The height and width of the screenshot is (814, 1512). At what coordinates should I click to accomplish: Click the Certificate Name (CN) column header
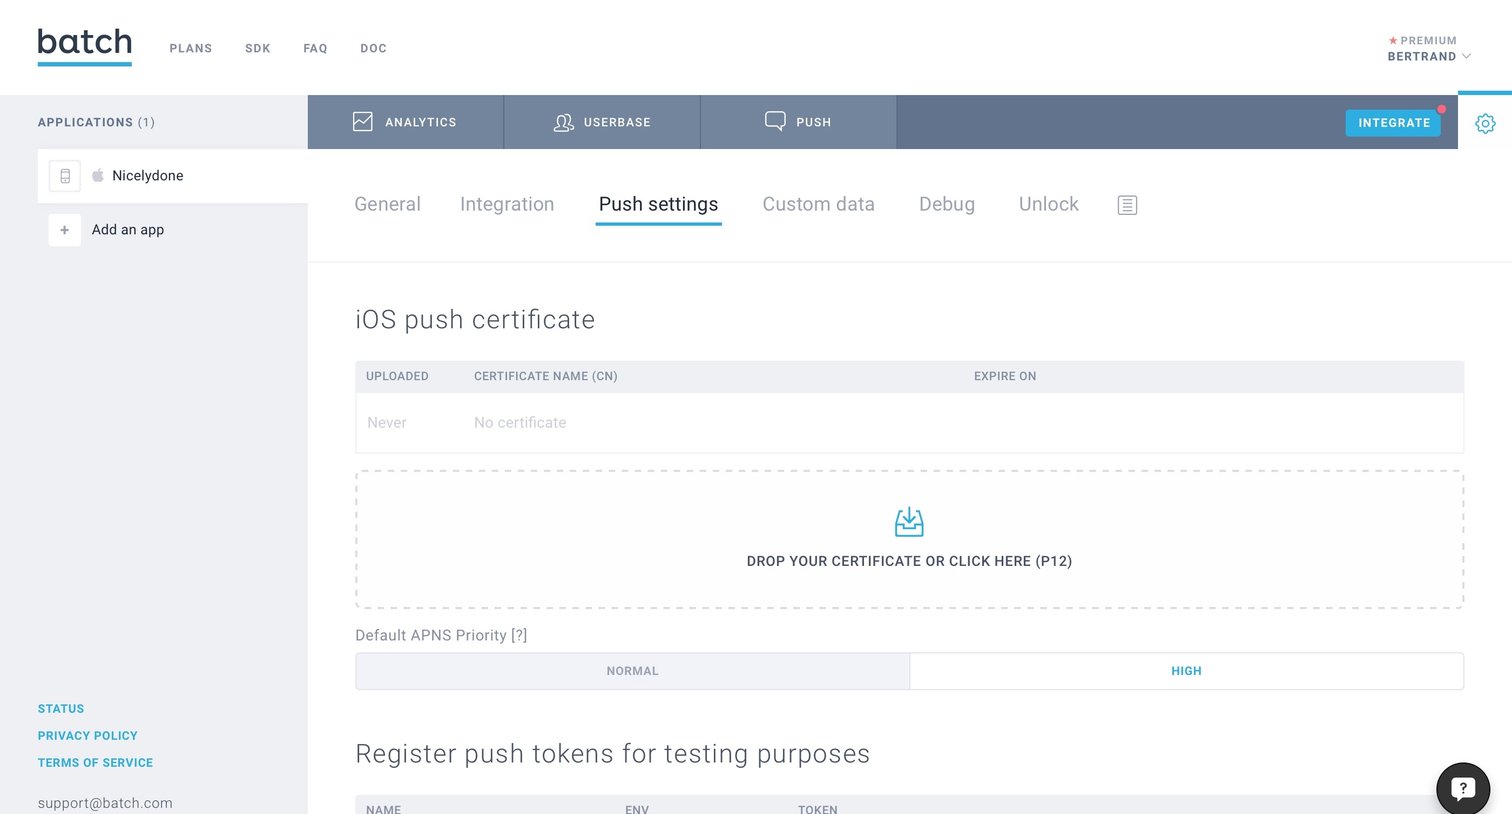click(x=546, y=376)
